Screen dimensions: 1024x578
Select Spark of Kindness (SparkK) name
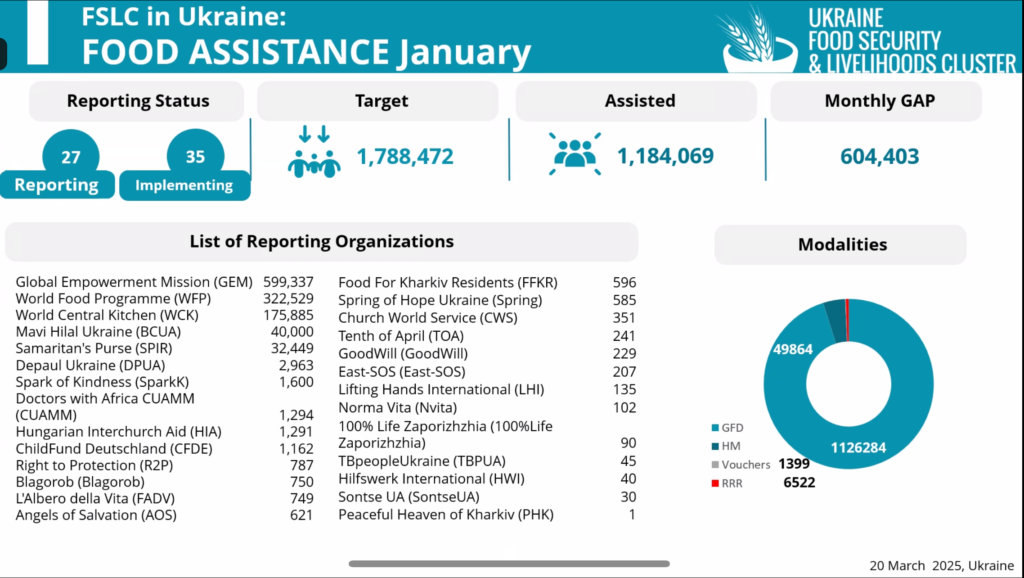coord(102,382)
